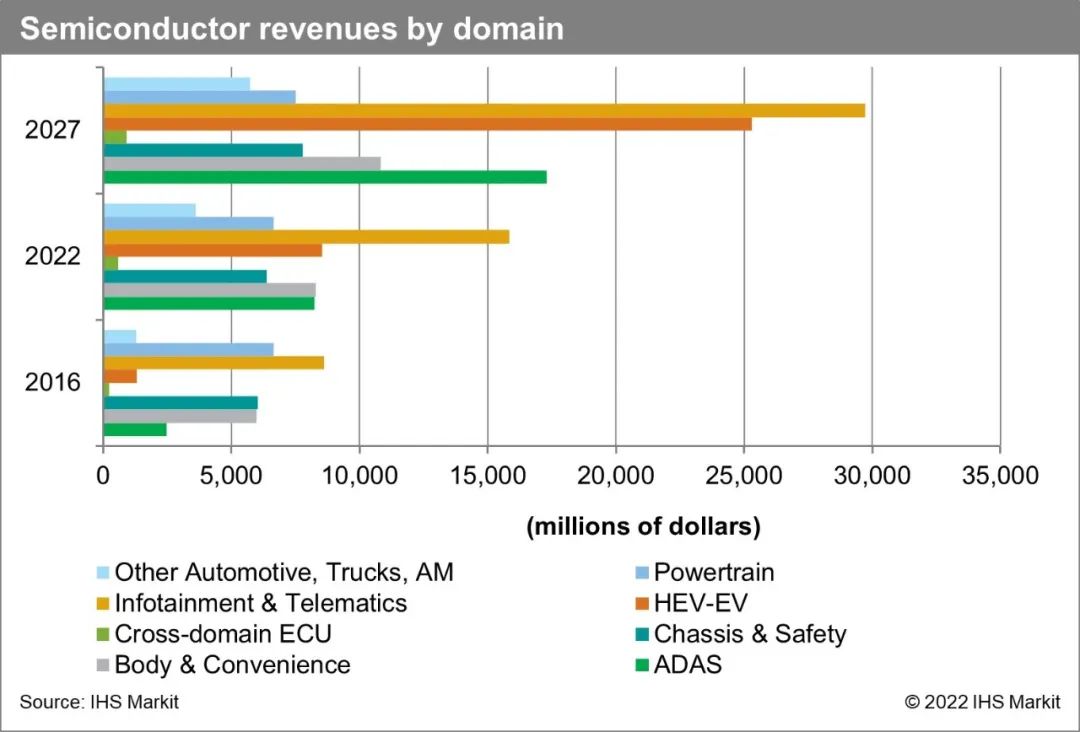Click the 2022 Chassis & Safety teal bar
This screenshot has width=1080, height=732.
click(x=185, y=277)
